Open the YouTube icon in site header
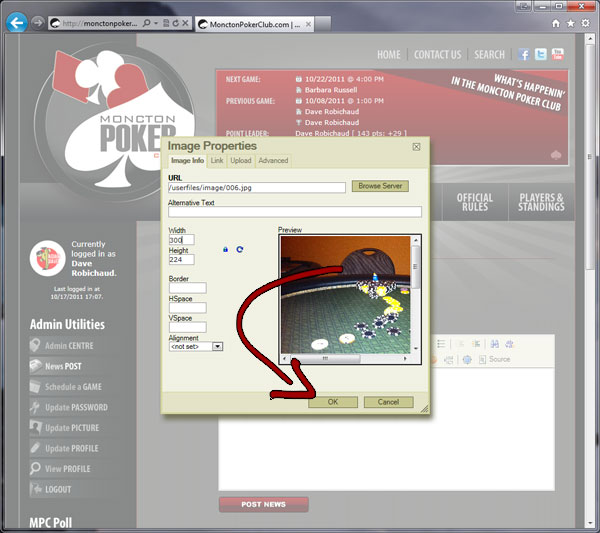This screenshot has width=600, height=533. coord(558,54)
